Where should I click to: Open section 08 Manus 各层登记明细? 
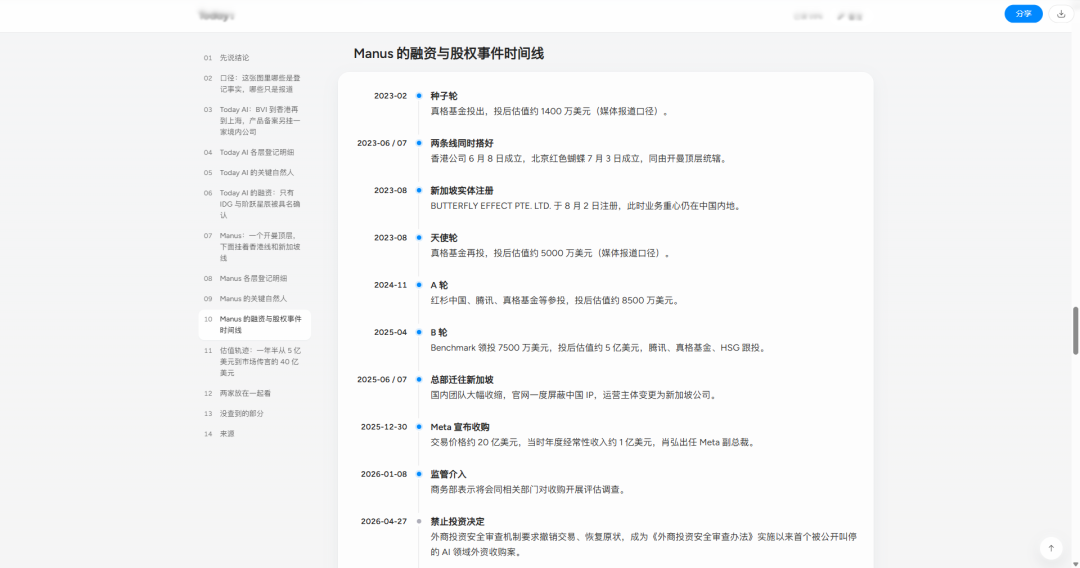click(254, 278)
